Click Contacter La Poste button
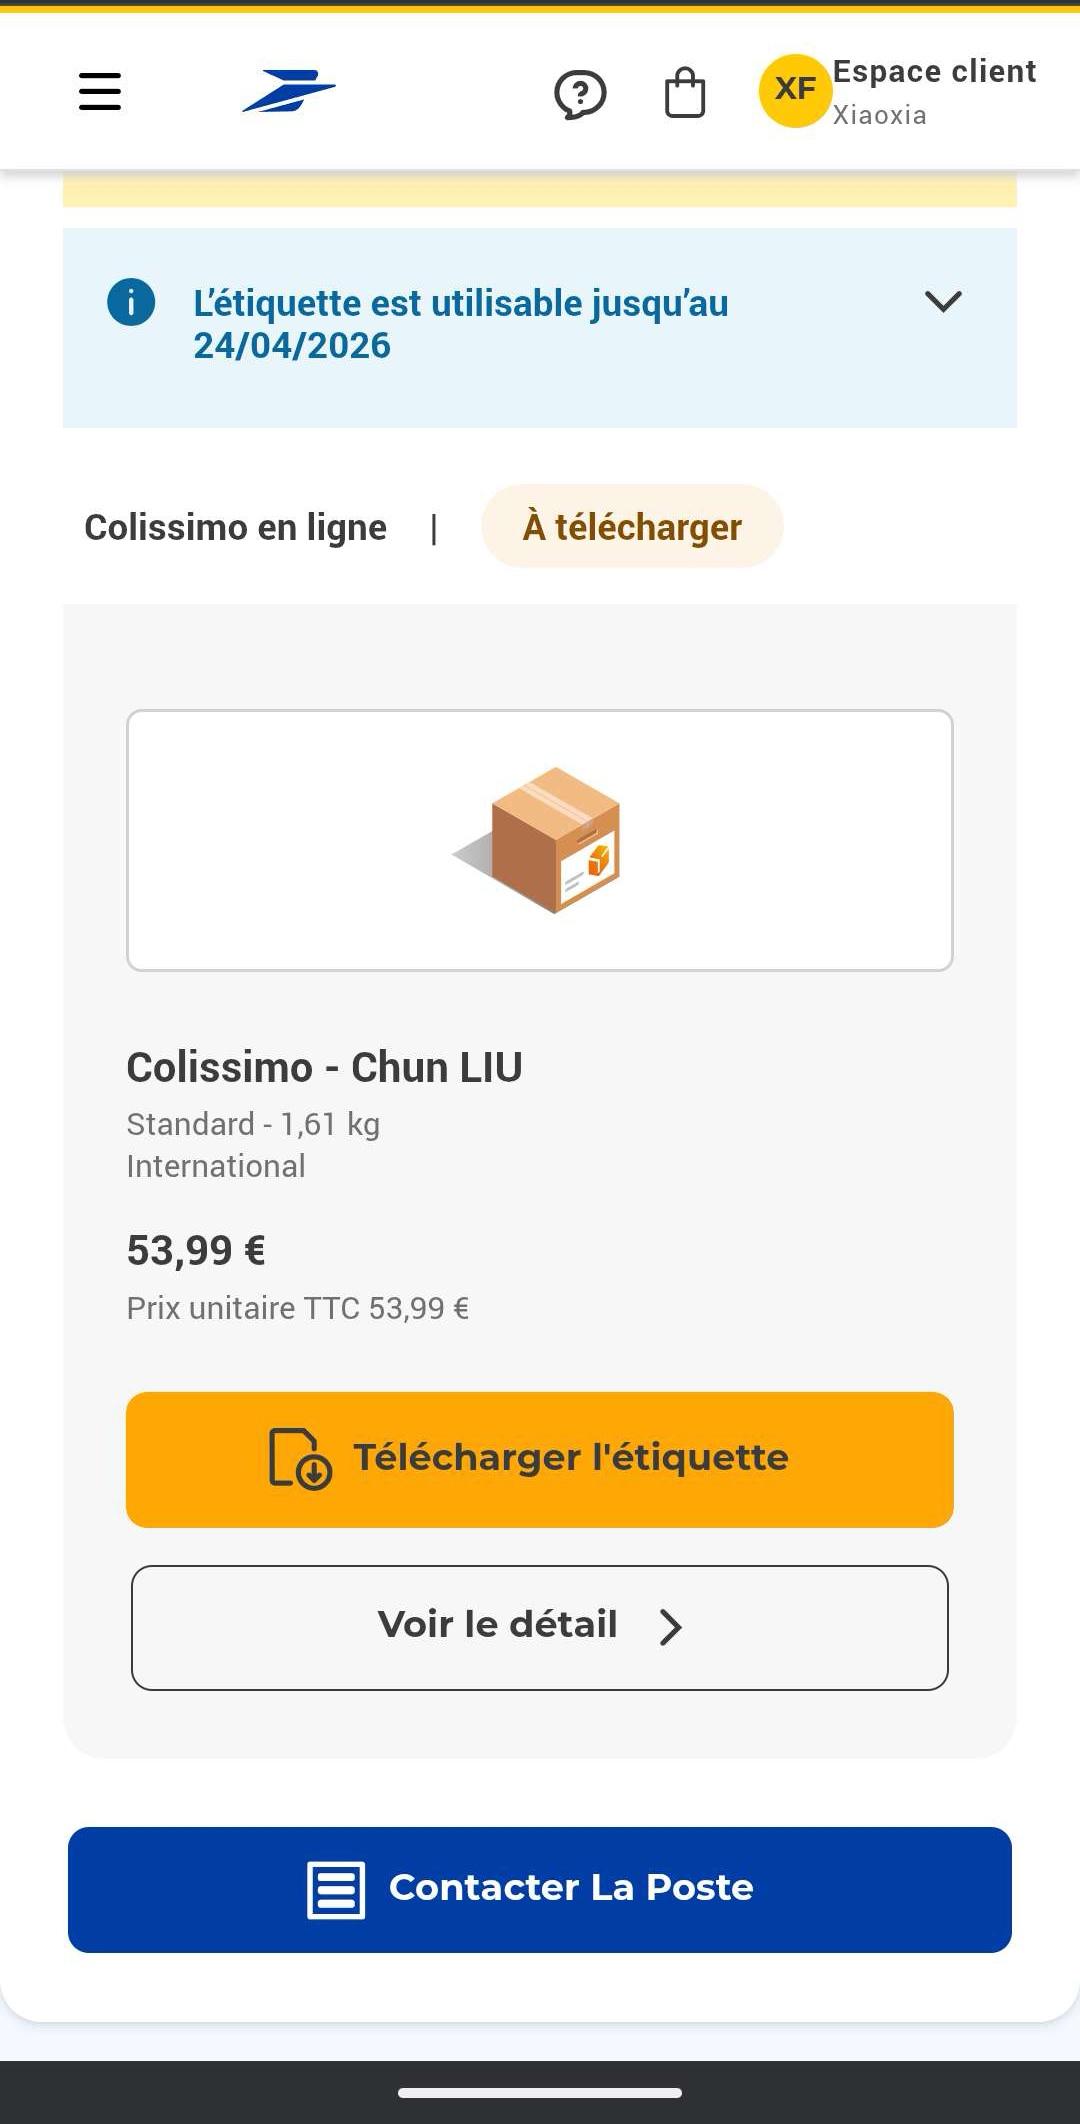This screenshot has height=2124, width=1080. pyautogui.click(x=540, y=1890)
